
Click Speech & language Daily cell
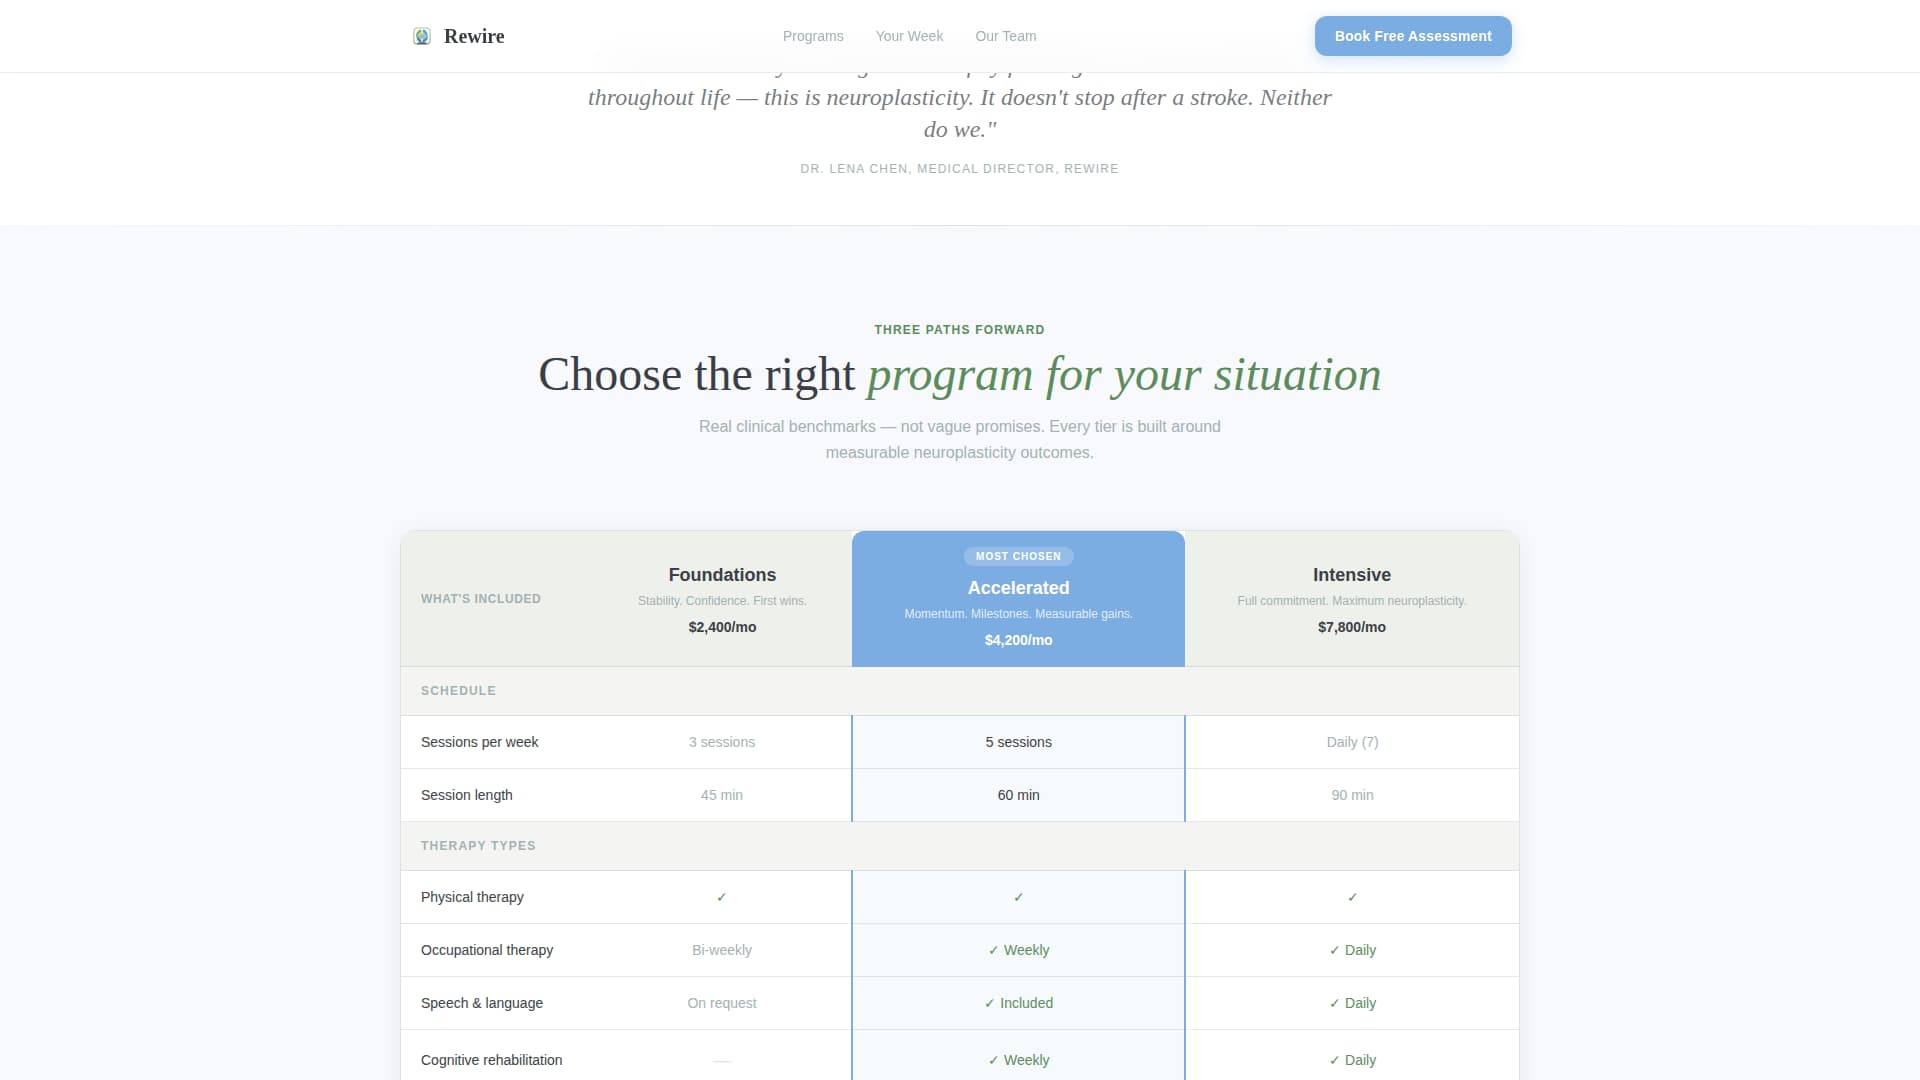(x=1352, y=1003)
